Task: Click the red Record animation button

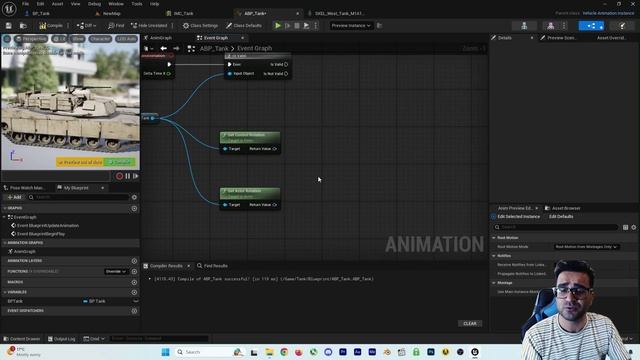Action: point(119,176)
